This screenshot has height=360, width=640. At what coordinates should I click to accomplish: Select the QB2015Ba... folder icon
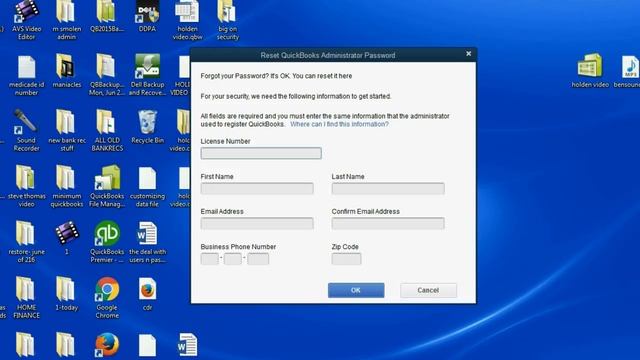(x=107, y=17)
